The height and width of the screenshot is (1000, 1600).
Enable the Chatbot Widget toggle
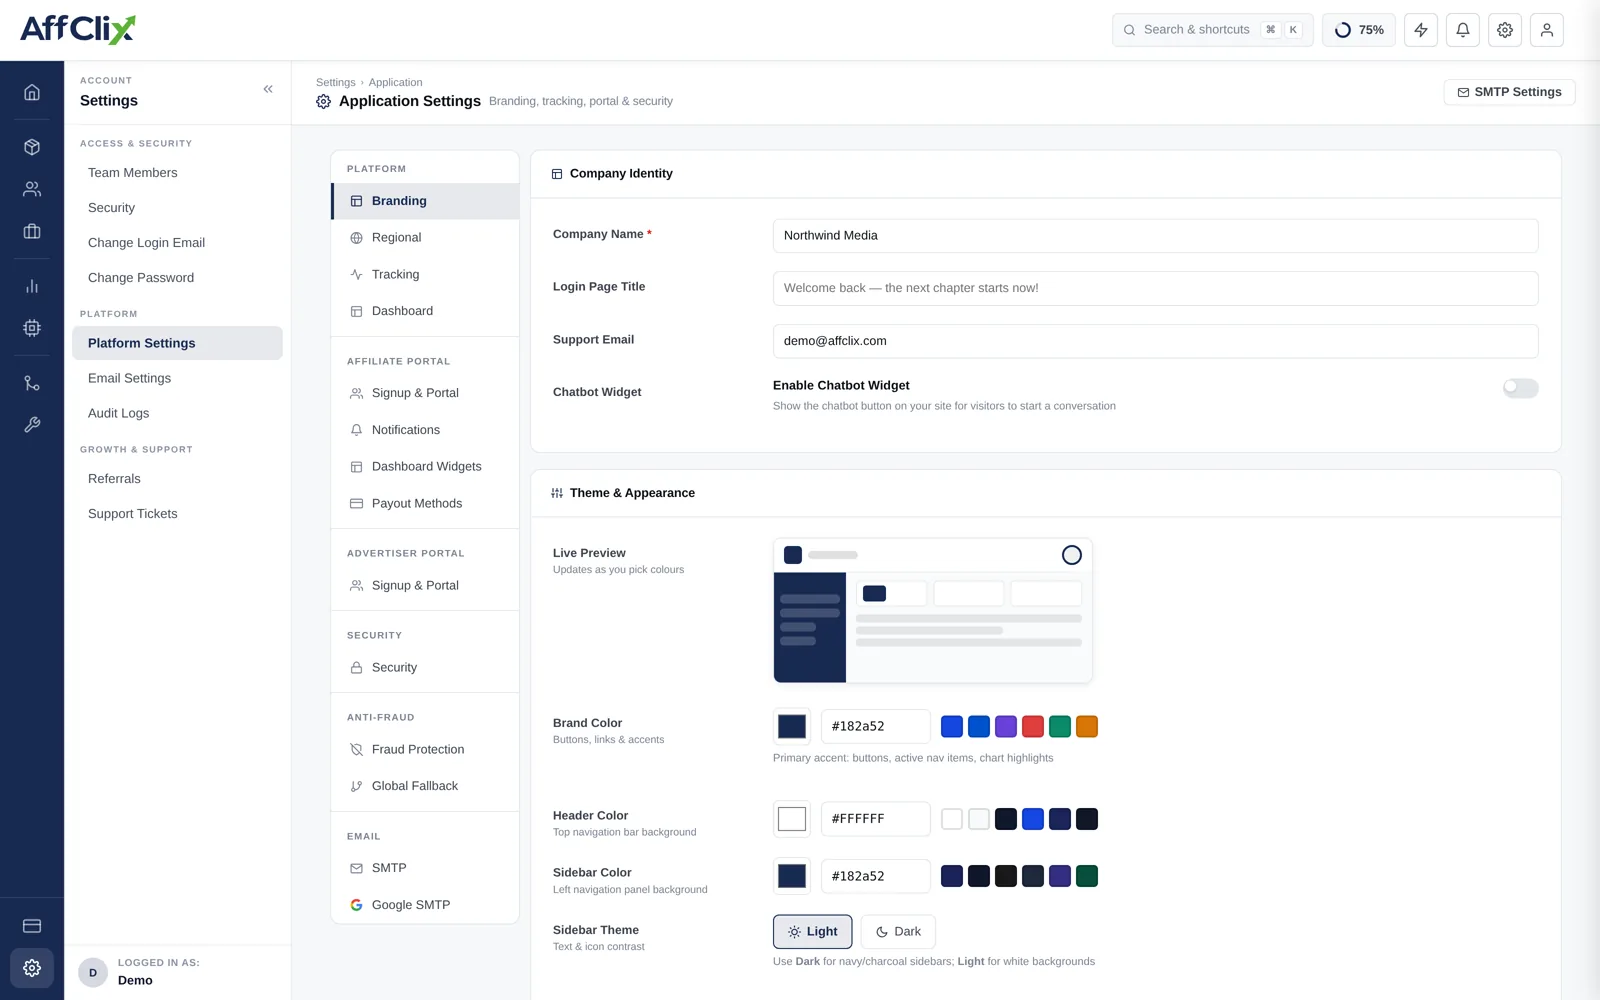(x=1520, y=388)
